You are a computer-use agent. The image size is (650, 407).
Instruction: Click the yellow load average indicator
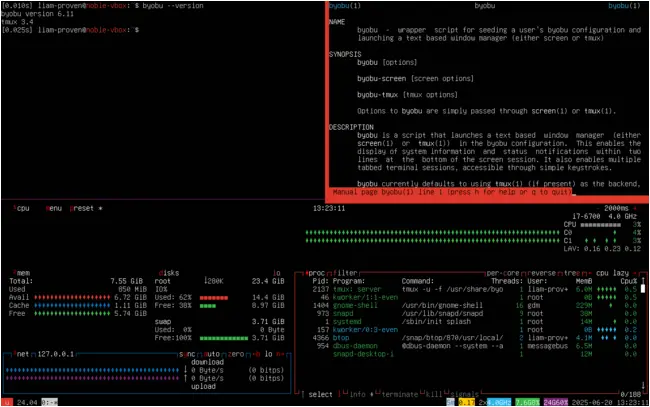pos(467,402)
